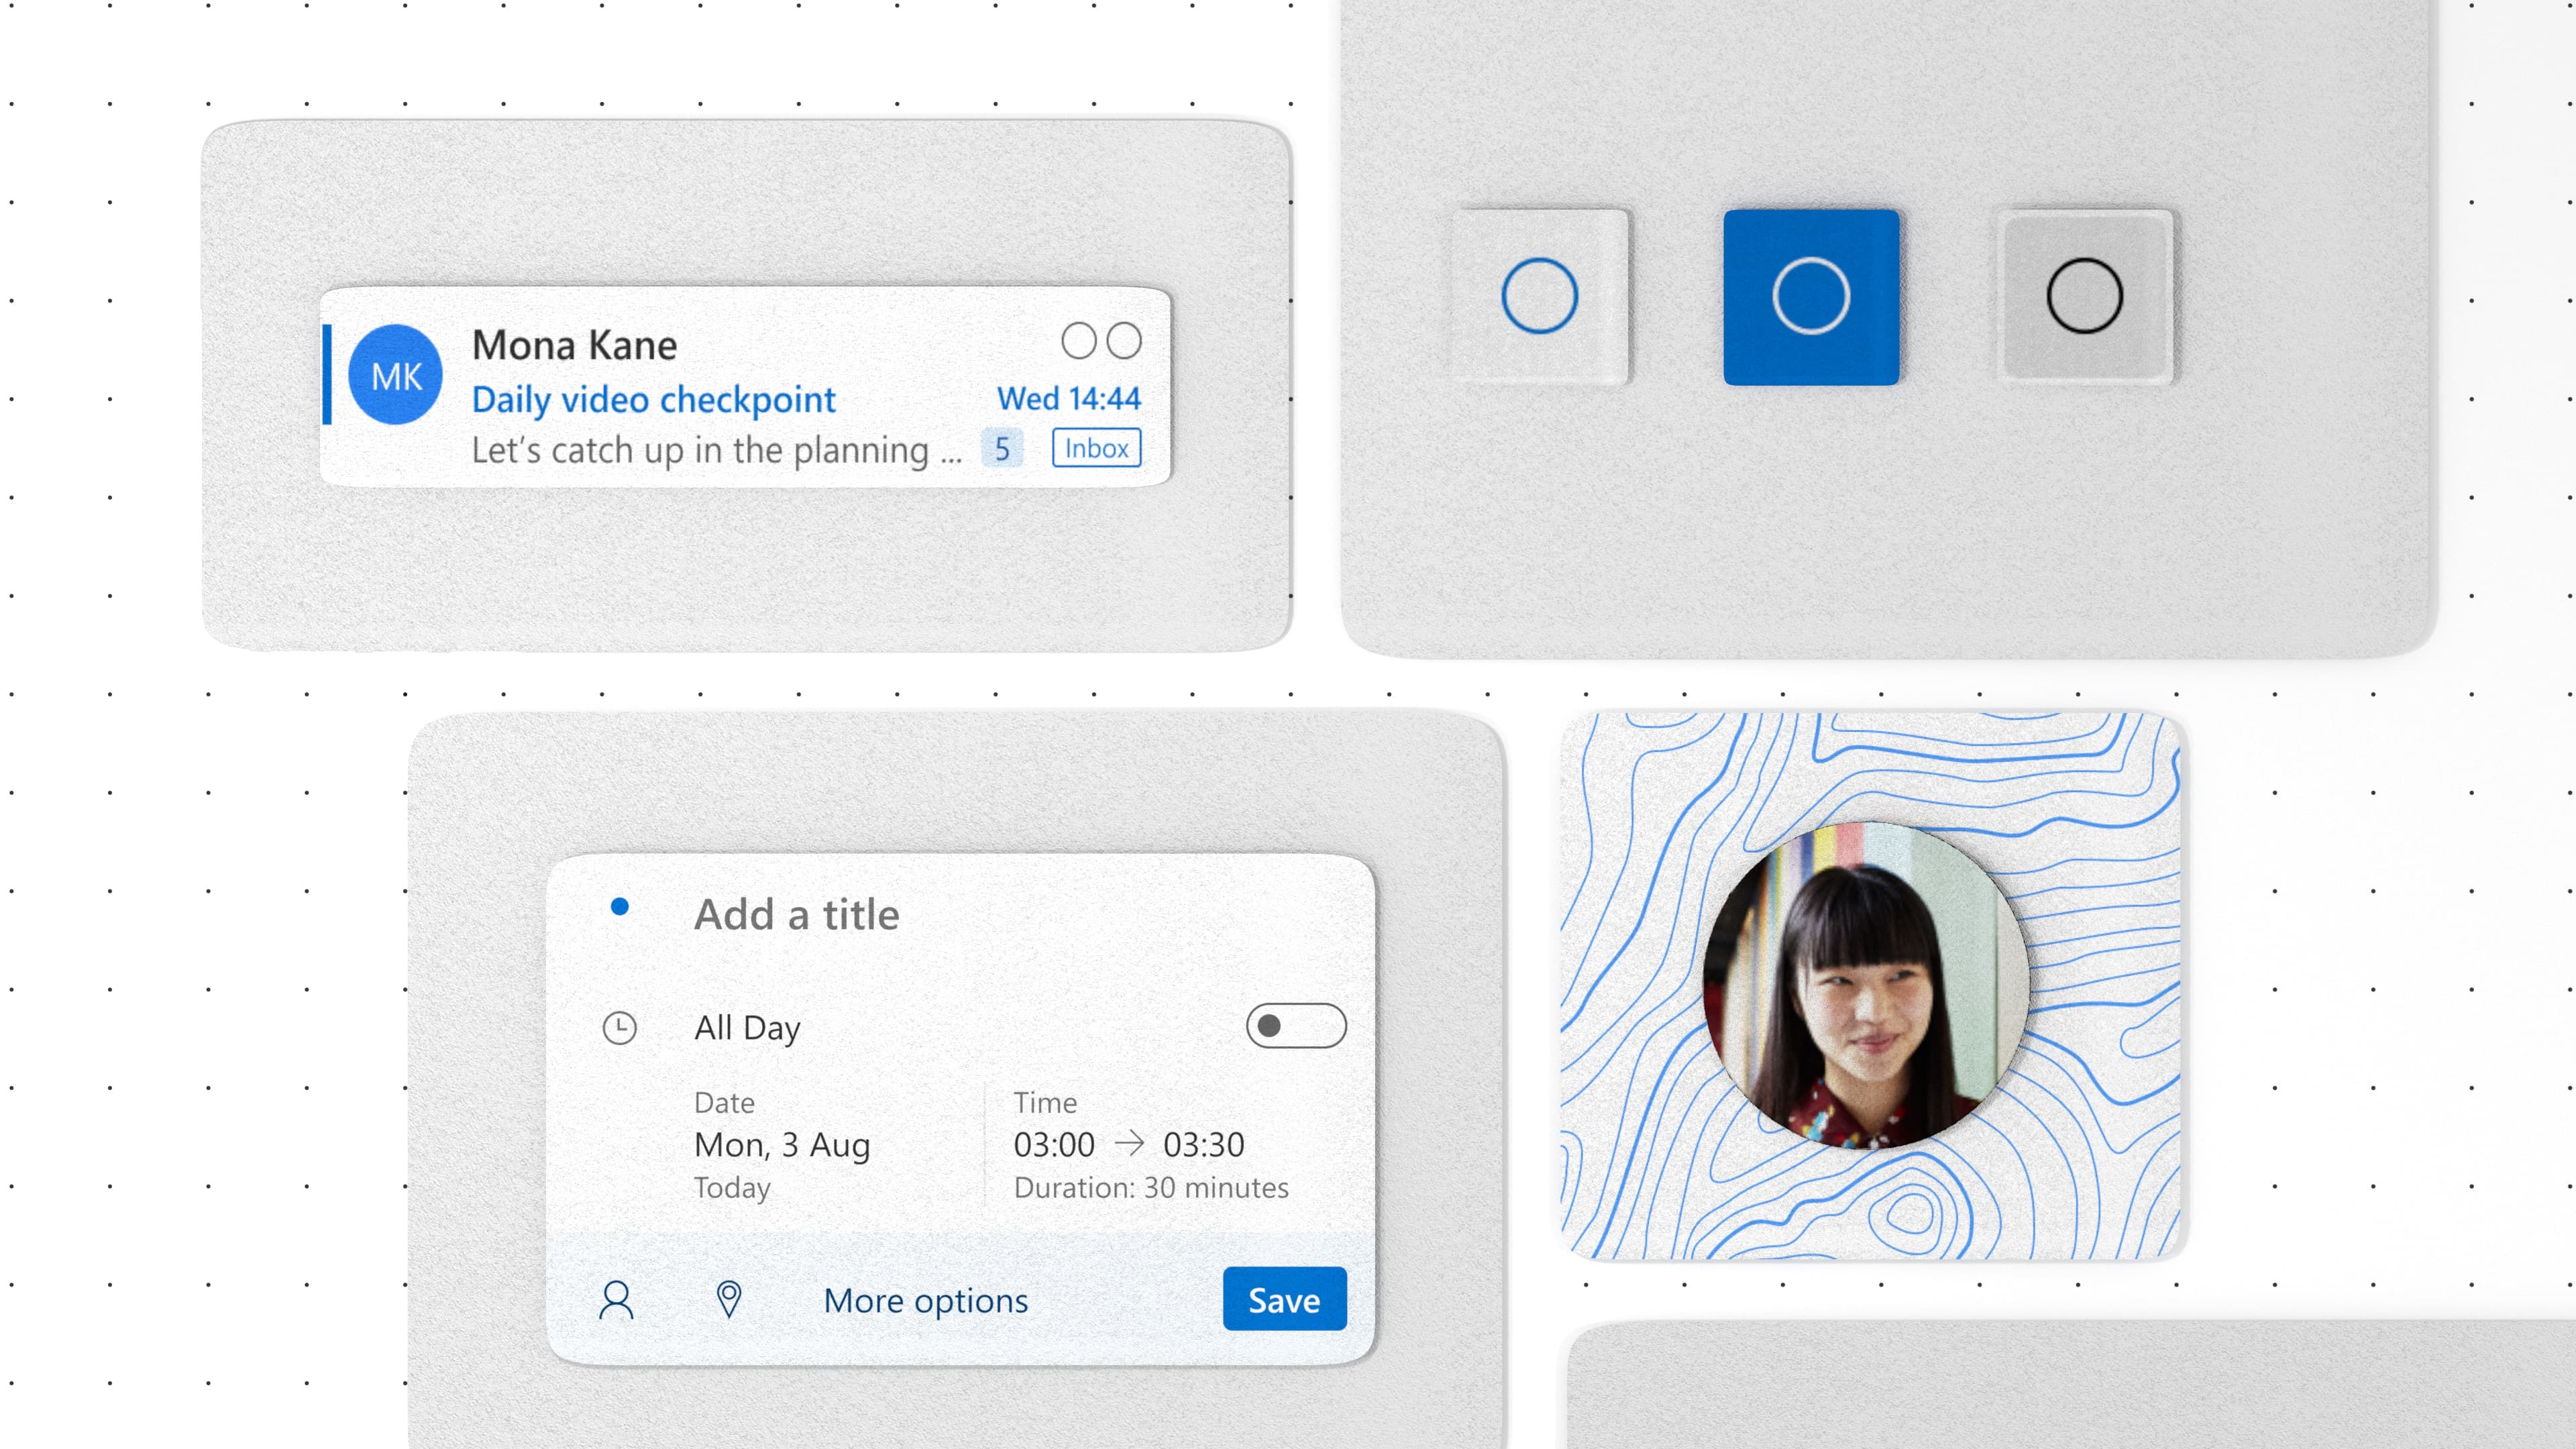Click the blue calendar color dot
The height and width of the screenshot is (1449, 2576).
(620, 907)
